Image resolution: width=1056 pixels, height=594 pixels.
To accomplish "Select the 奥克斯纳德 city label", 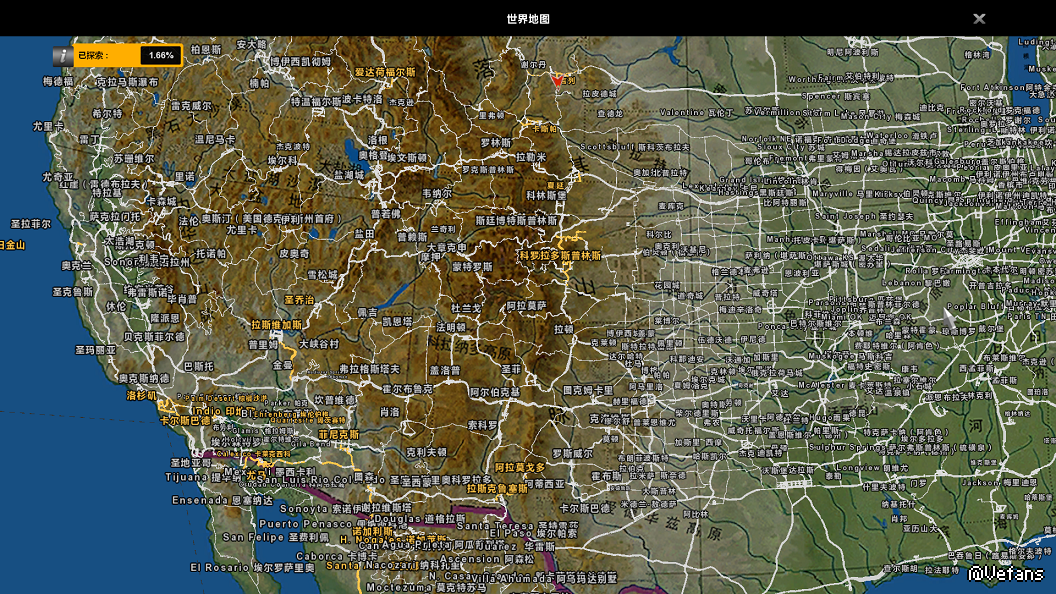I will point(143,379).
